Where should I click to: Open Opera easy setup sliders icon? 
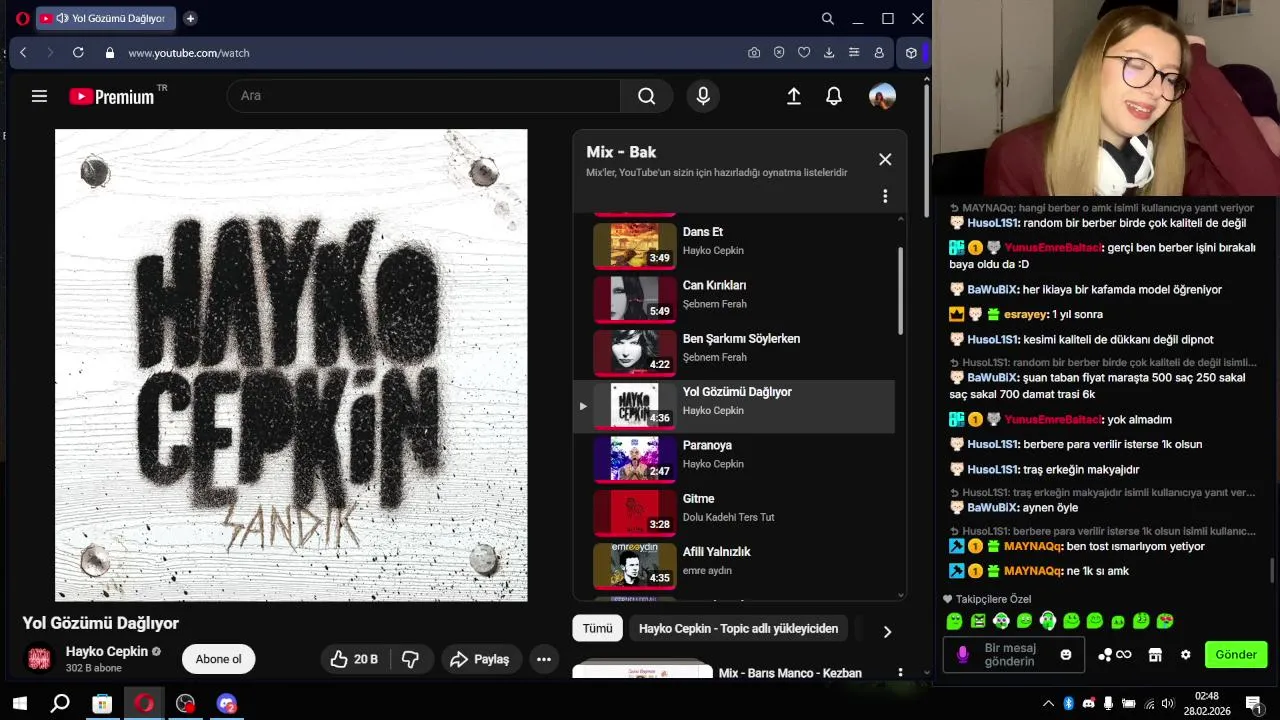point(854,53)
